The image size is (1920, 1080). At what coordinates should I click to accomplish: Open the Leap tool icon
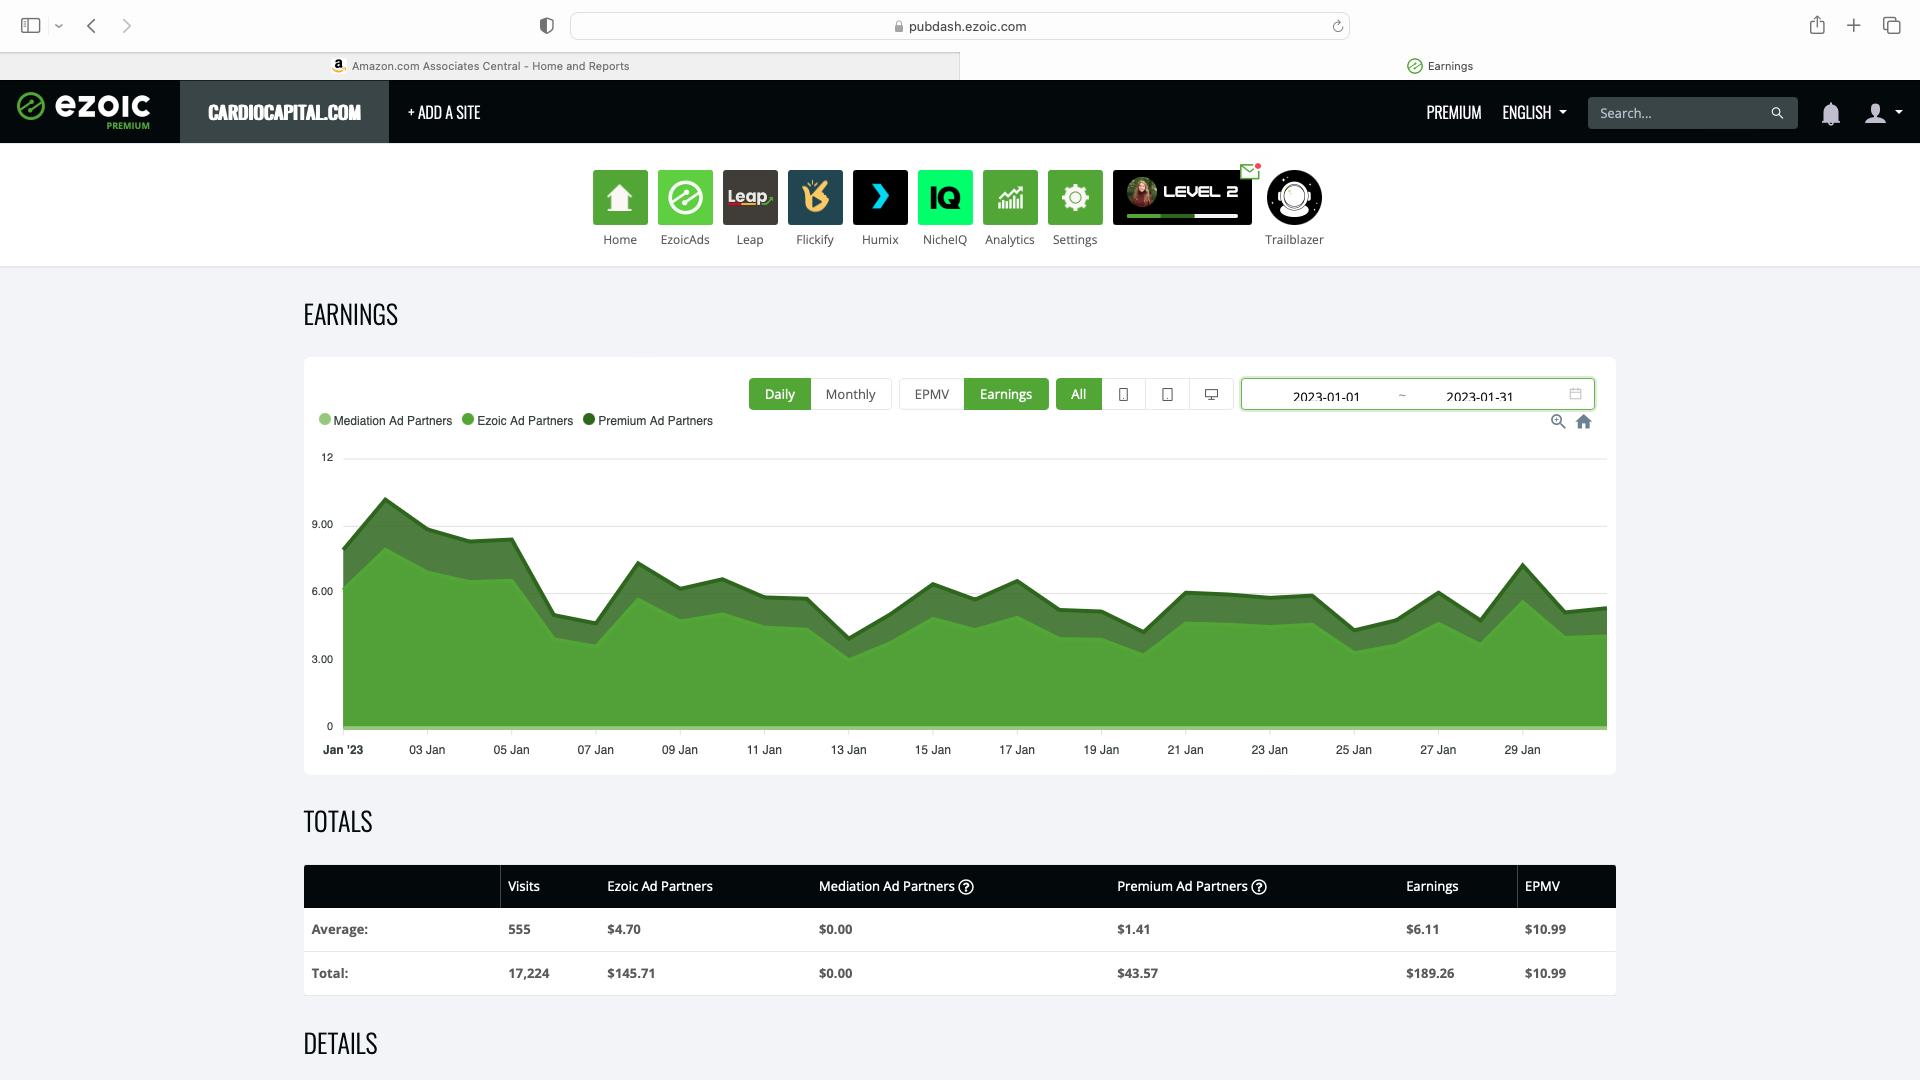click(x=750, y=197)
